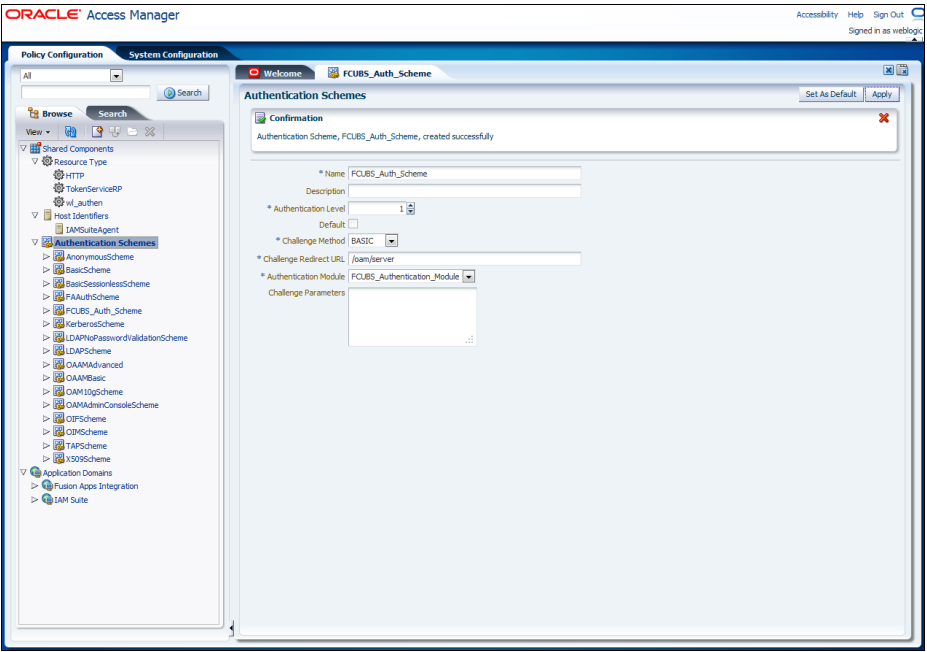
Task: Collapse the Shared Components node
Action: pos(24,148)
